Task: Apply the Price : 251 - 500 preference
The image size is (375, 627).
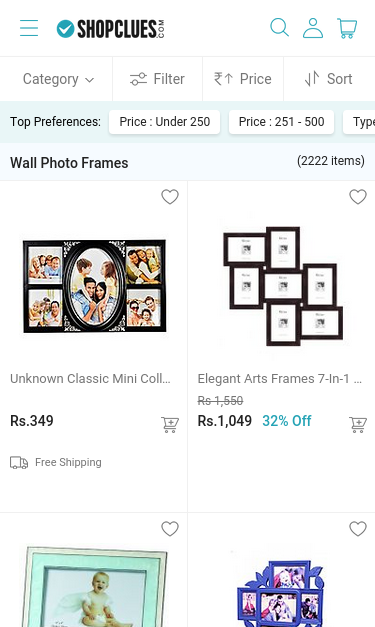Action: pos(281,122)
